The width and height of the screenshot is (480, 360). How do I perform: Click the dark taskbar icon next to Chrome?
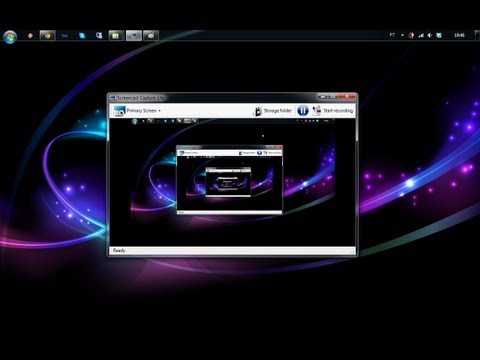click(65, 35)
